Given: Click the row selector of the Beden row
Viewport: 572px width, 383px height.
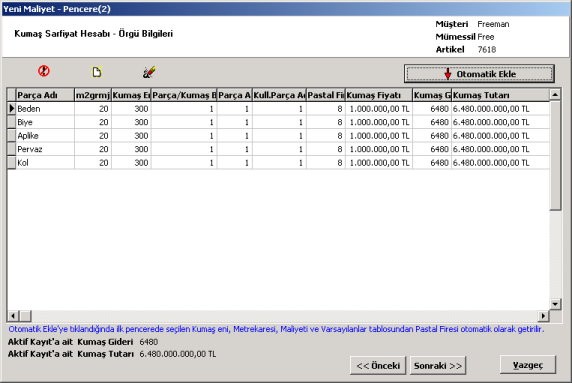Looking at the screenshot, I should tap(12, 109).
